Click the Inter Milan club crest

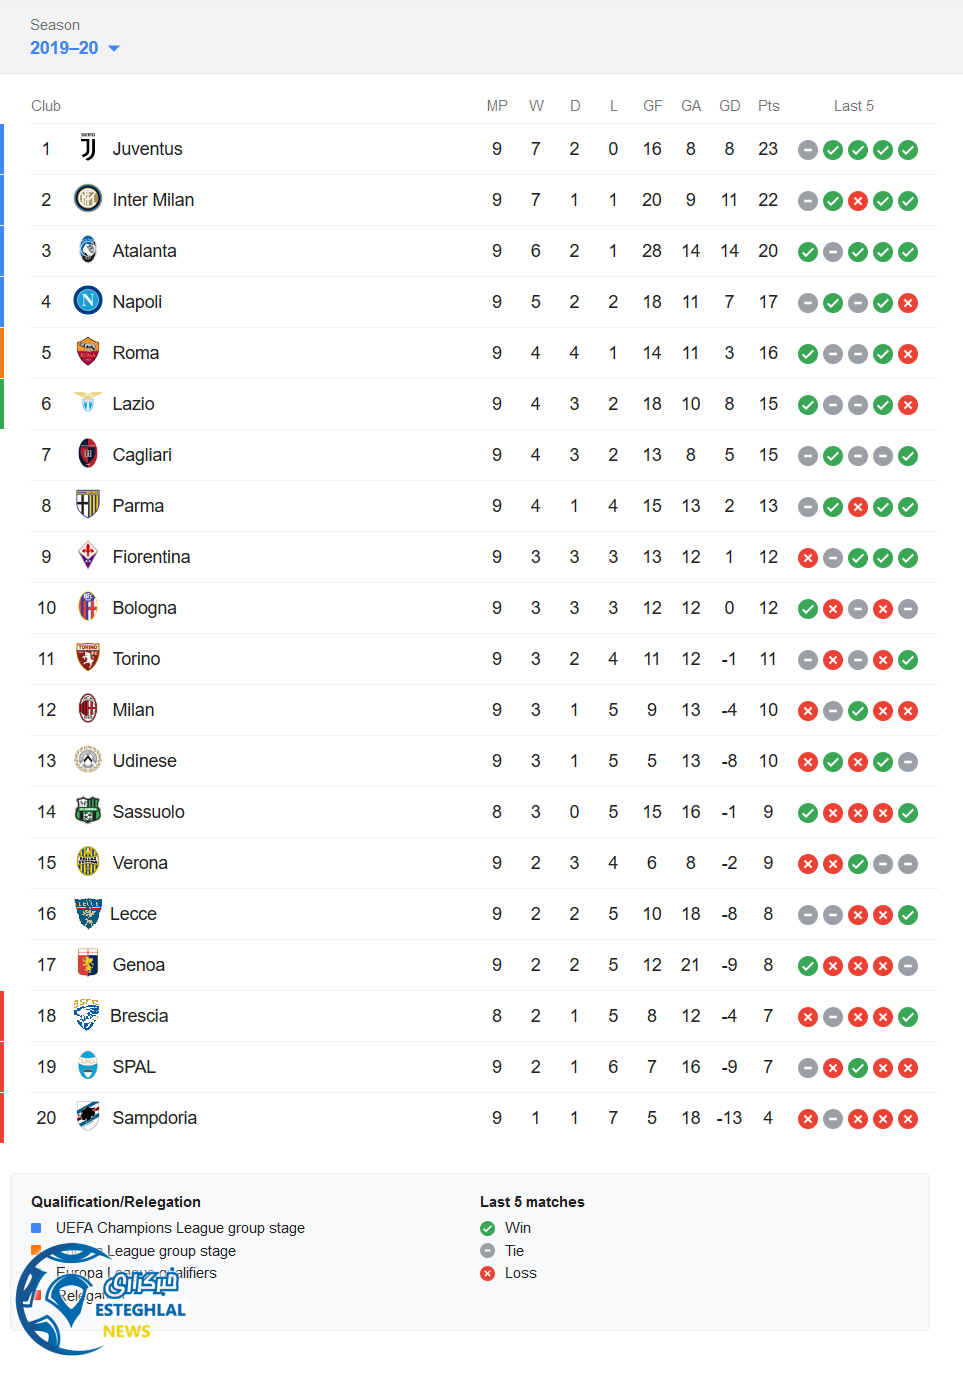88,199
